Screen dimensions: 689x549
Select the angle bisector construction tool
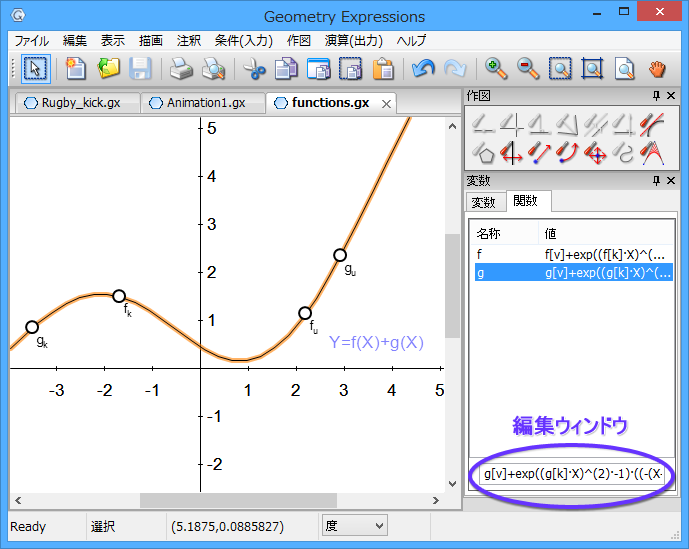tap(567, 124)
